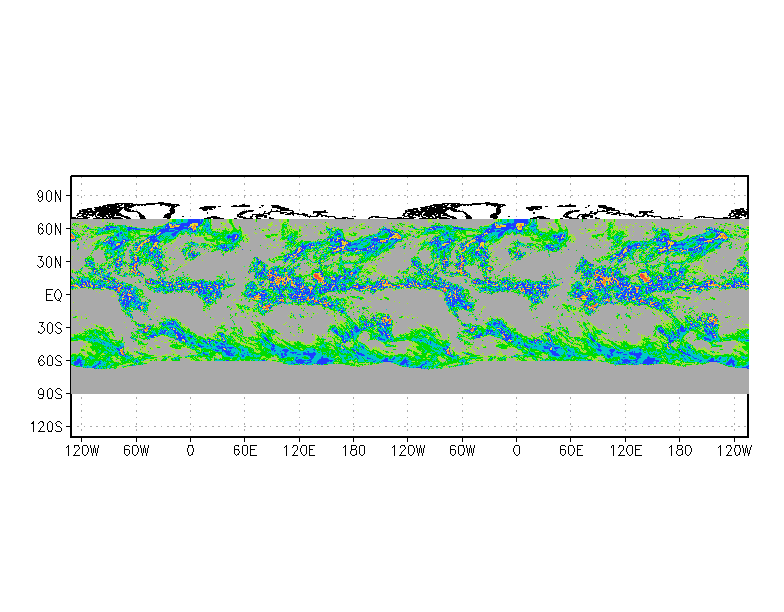Click the 30S latitude label
Viewport: 784px width, 612px height.
[x=49, y=328]
